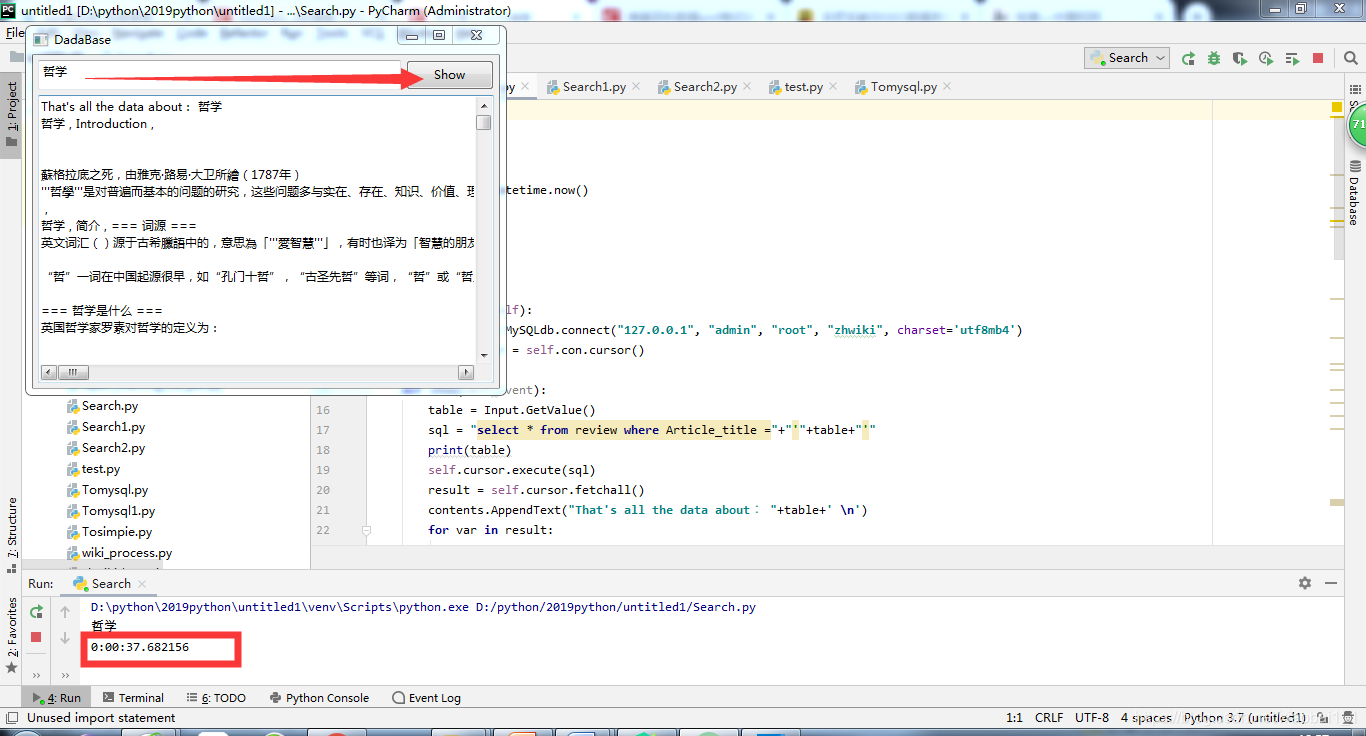Start debugging with the bug icon

[x=1214, y=59]
